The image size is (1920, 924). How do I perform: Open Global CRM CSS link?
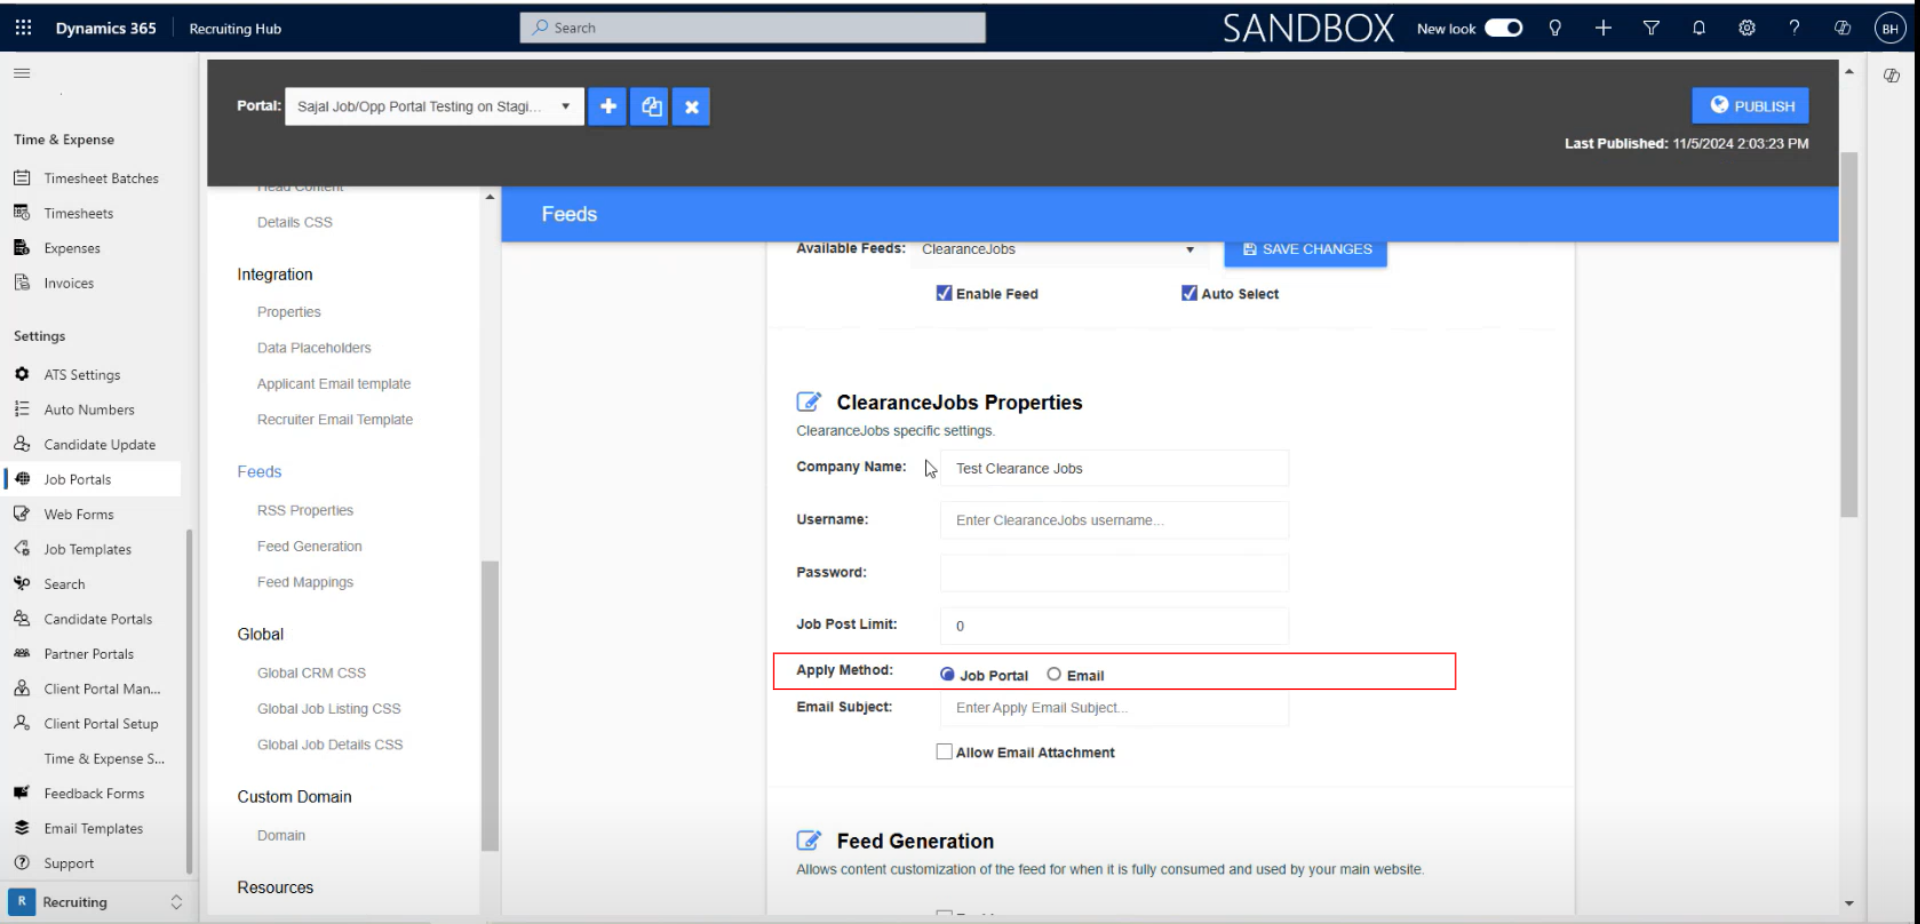[x=311, y=673]
